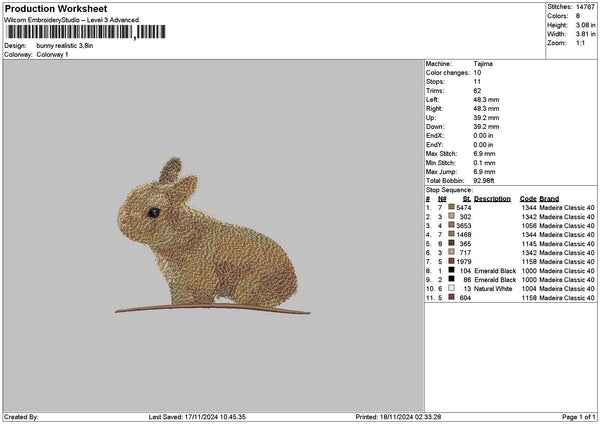Select stop 3 thread swatch with 3653 stitches
The width and height of the screenshot is (600, 424).
click(x=452, y=225)
